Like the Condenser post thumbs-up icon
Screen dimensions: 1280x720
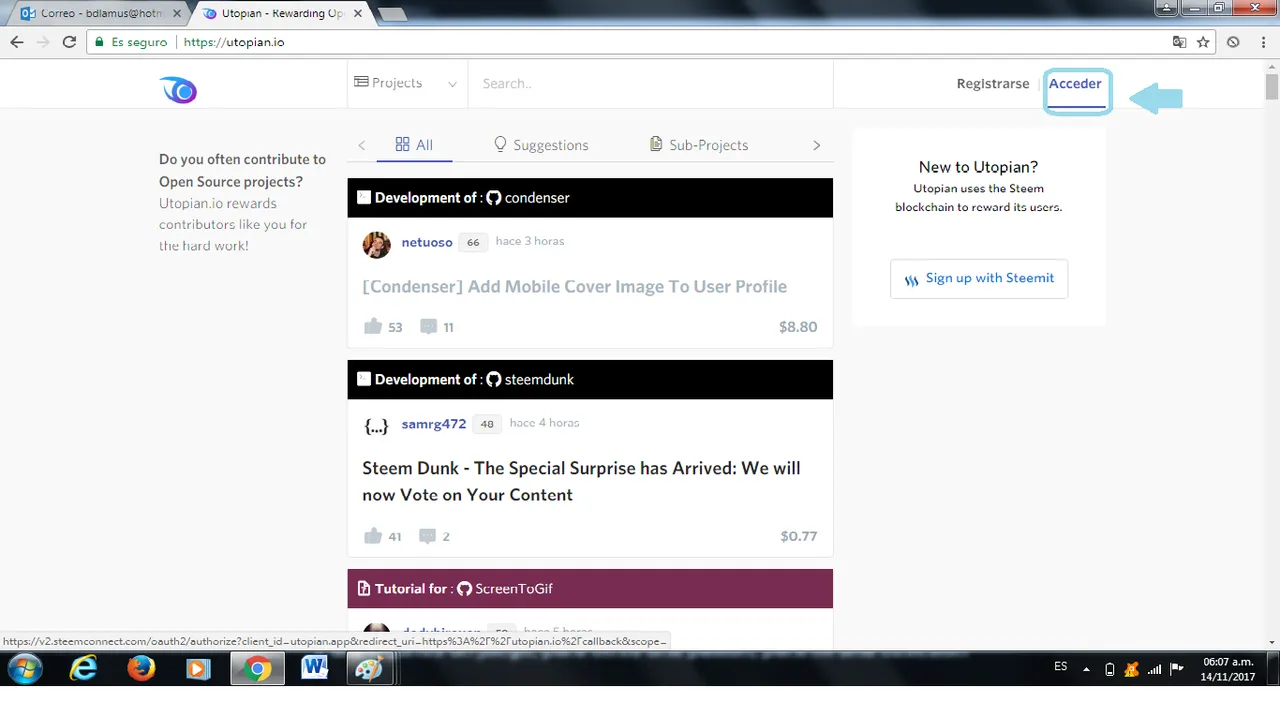(x=373, y=326)
